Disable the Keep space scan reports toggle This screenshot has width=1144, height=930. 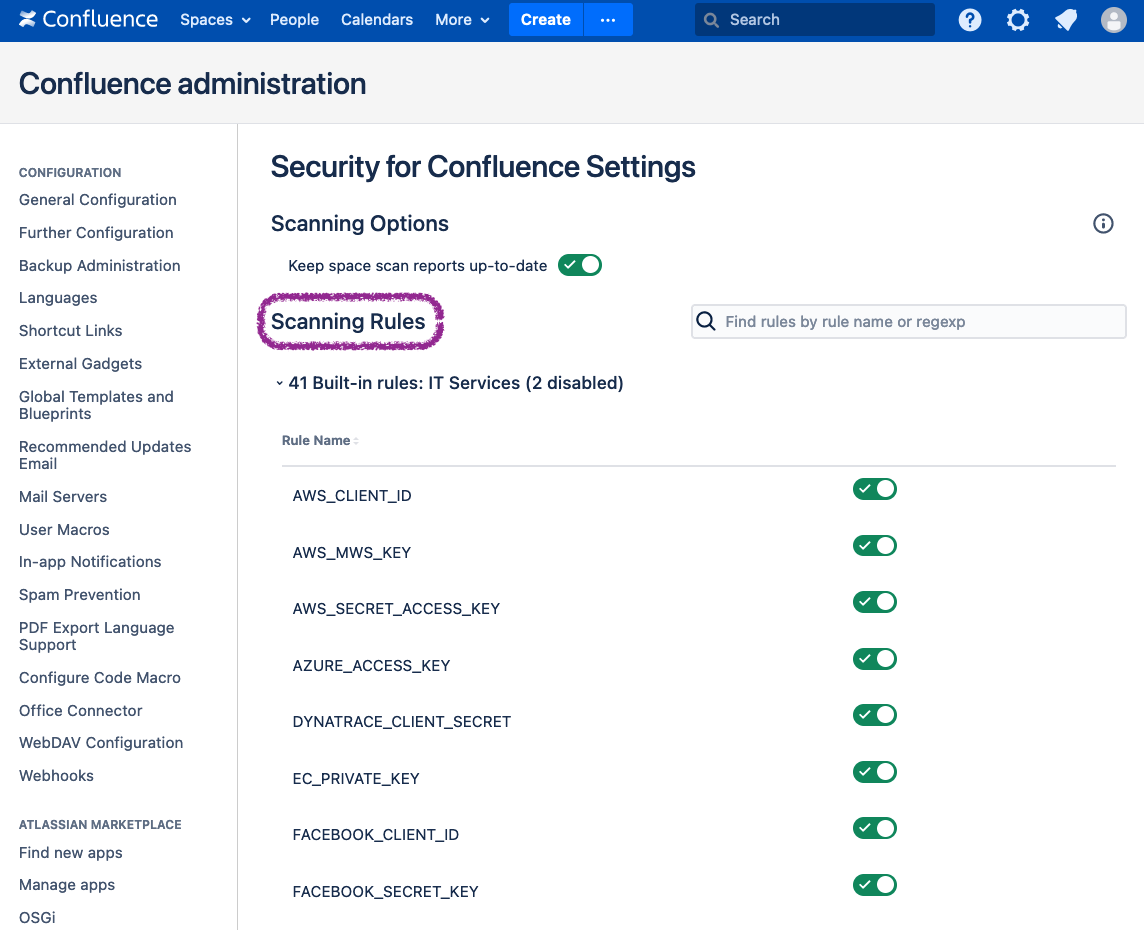click(x=580, y=265)
